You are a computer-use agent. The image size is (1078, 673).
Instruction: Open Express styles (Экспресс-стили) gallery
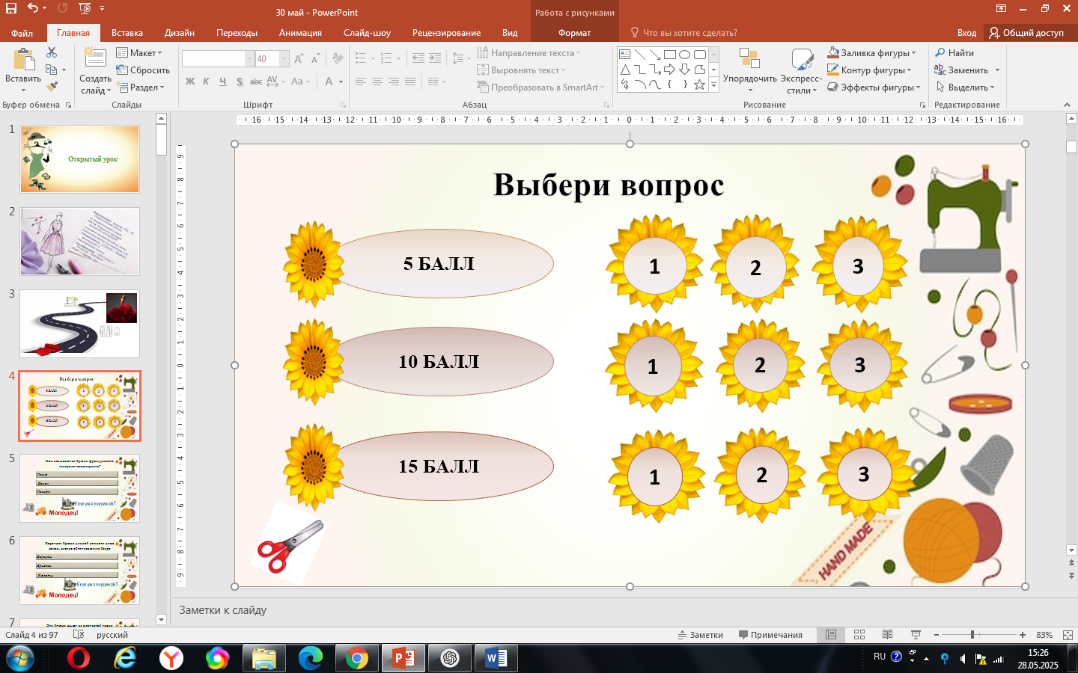(x=802, y=71)
